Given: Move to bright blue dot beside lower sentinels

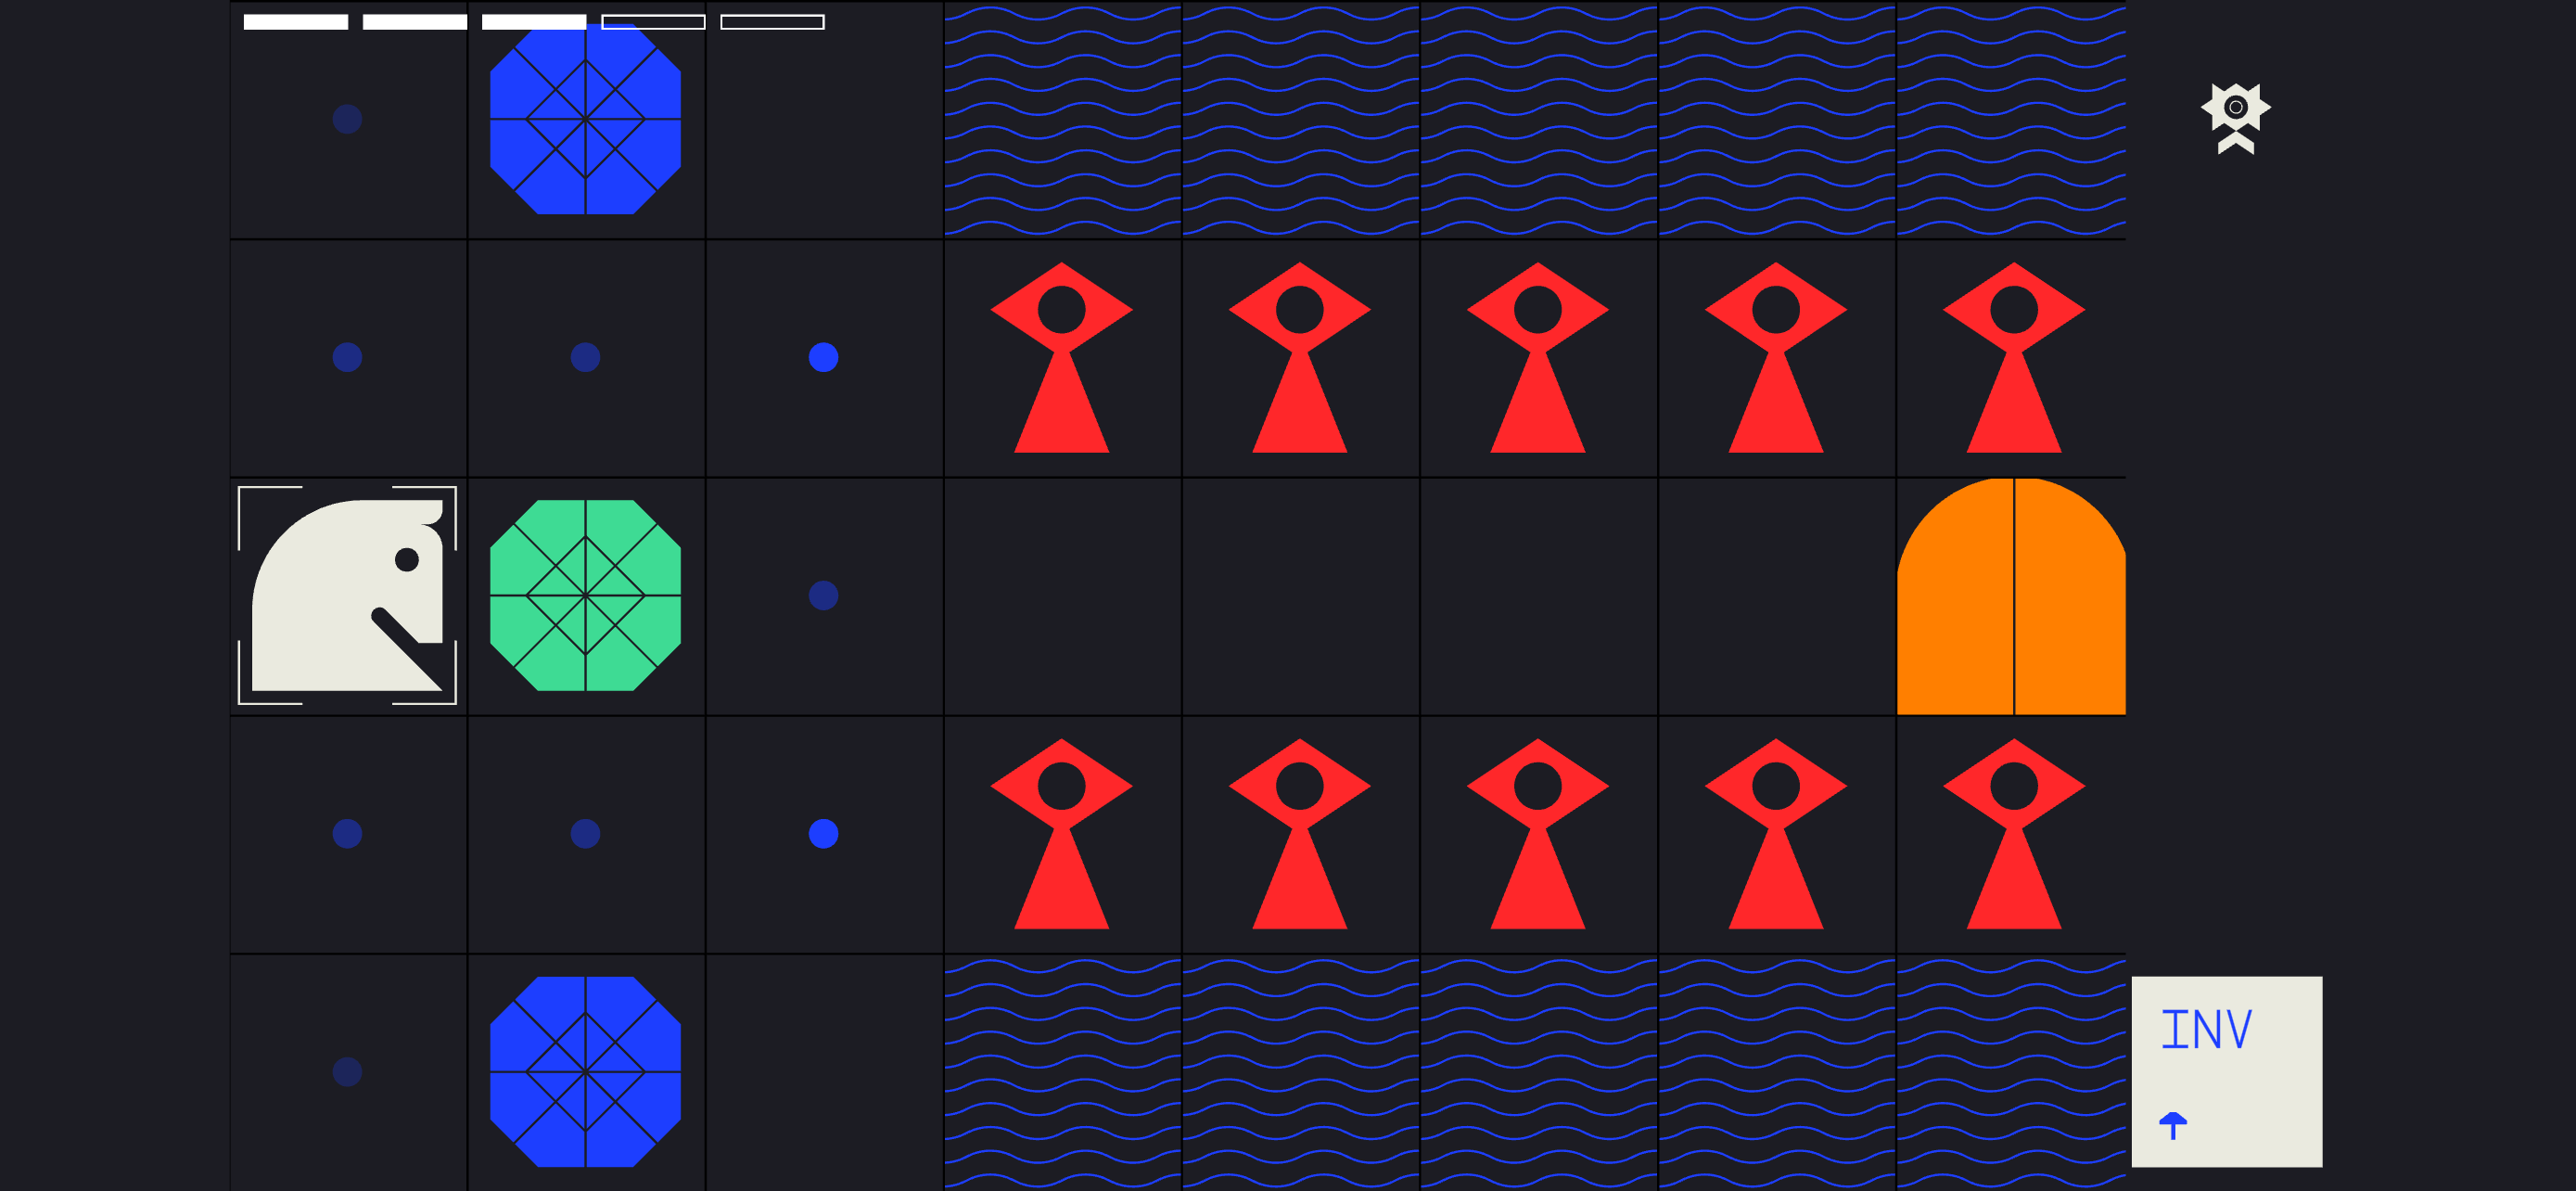Looking at the screenshot, I should tap(823, 833).
